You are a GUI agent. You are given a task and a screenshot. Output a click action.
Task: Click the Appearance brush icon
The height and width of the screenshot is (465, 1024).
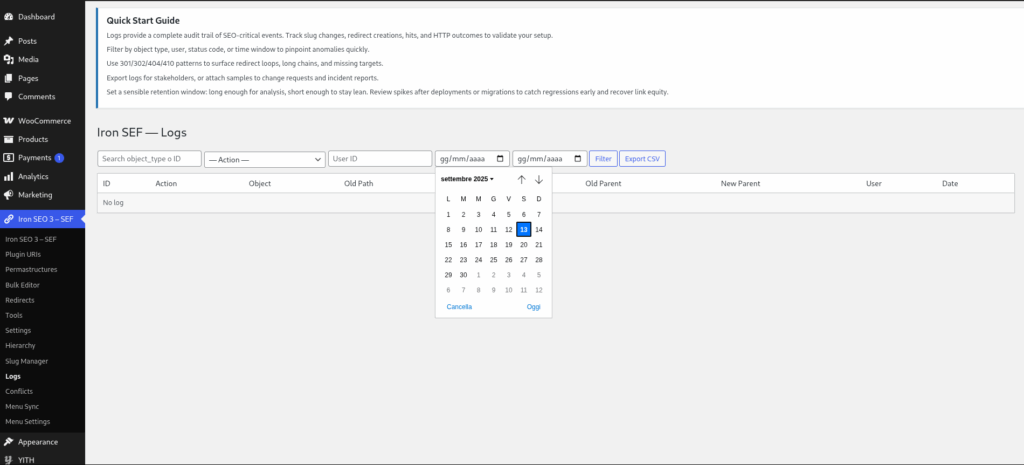click(8, 441)
